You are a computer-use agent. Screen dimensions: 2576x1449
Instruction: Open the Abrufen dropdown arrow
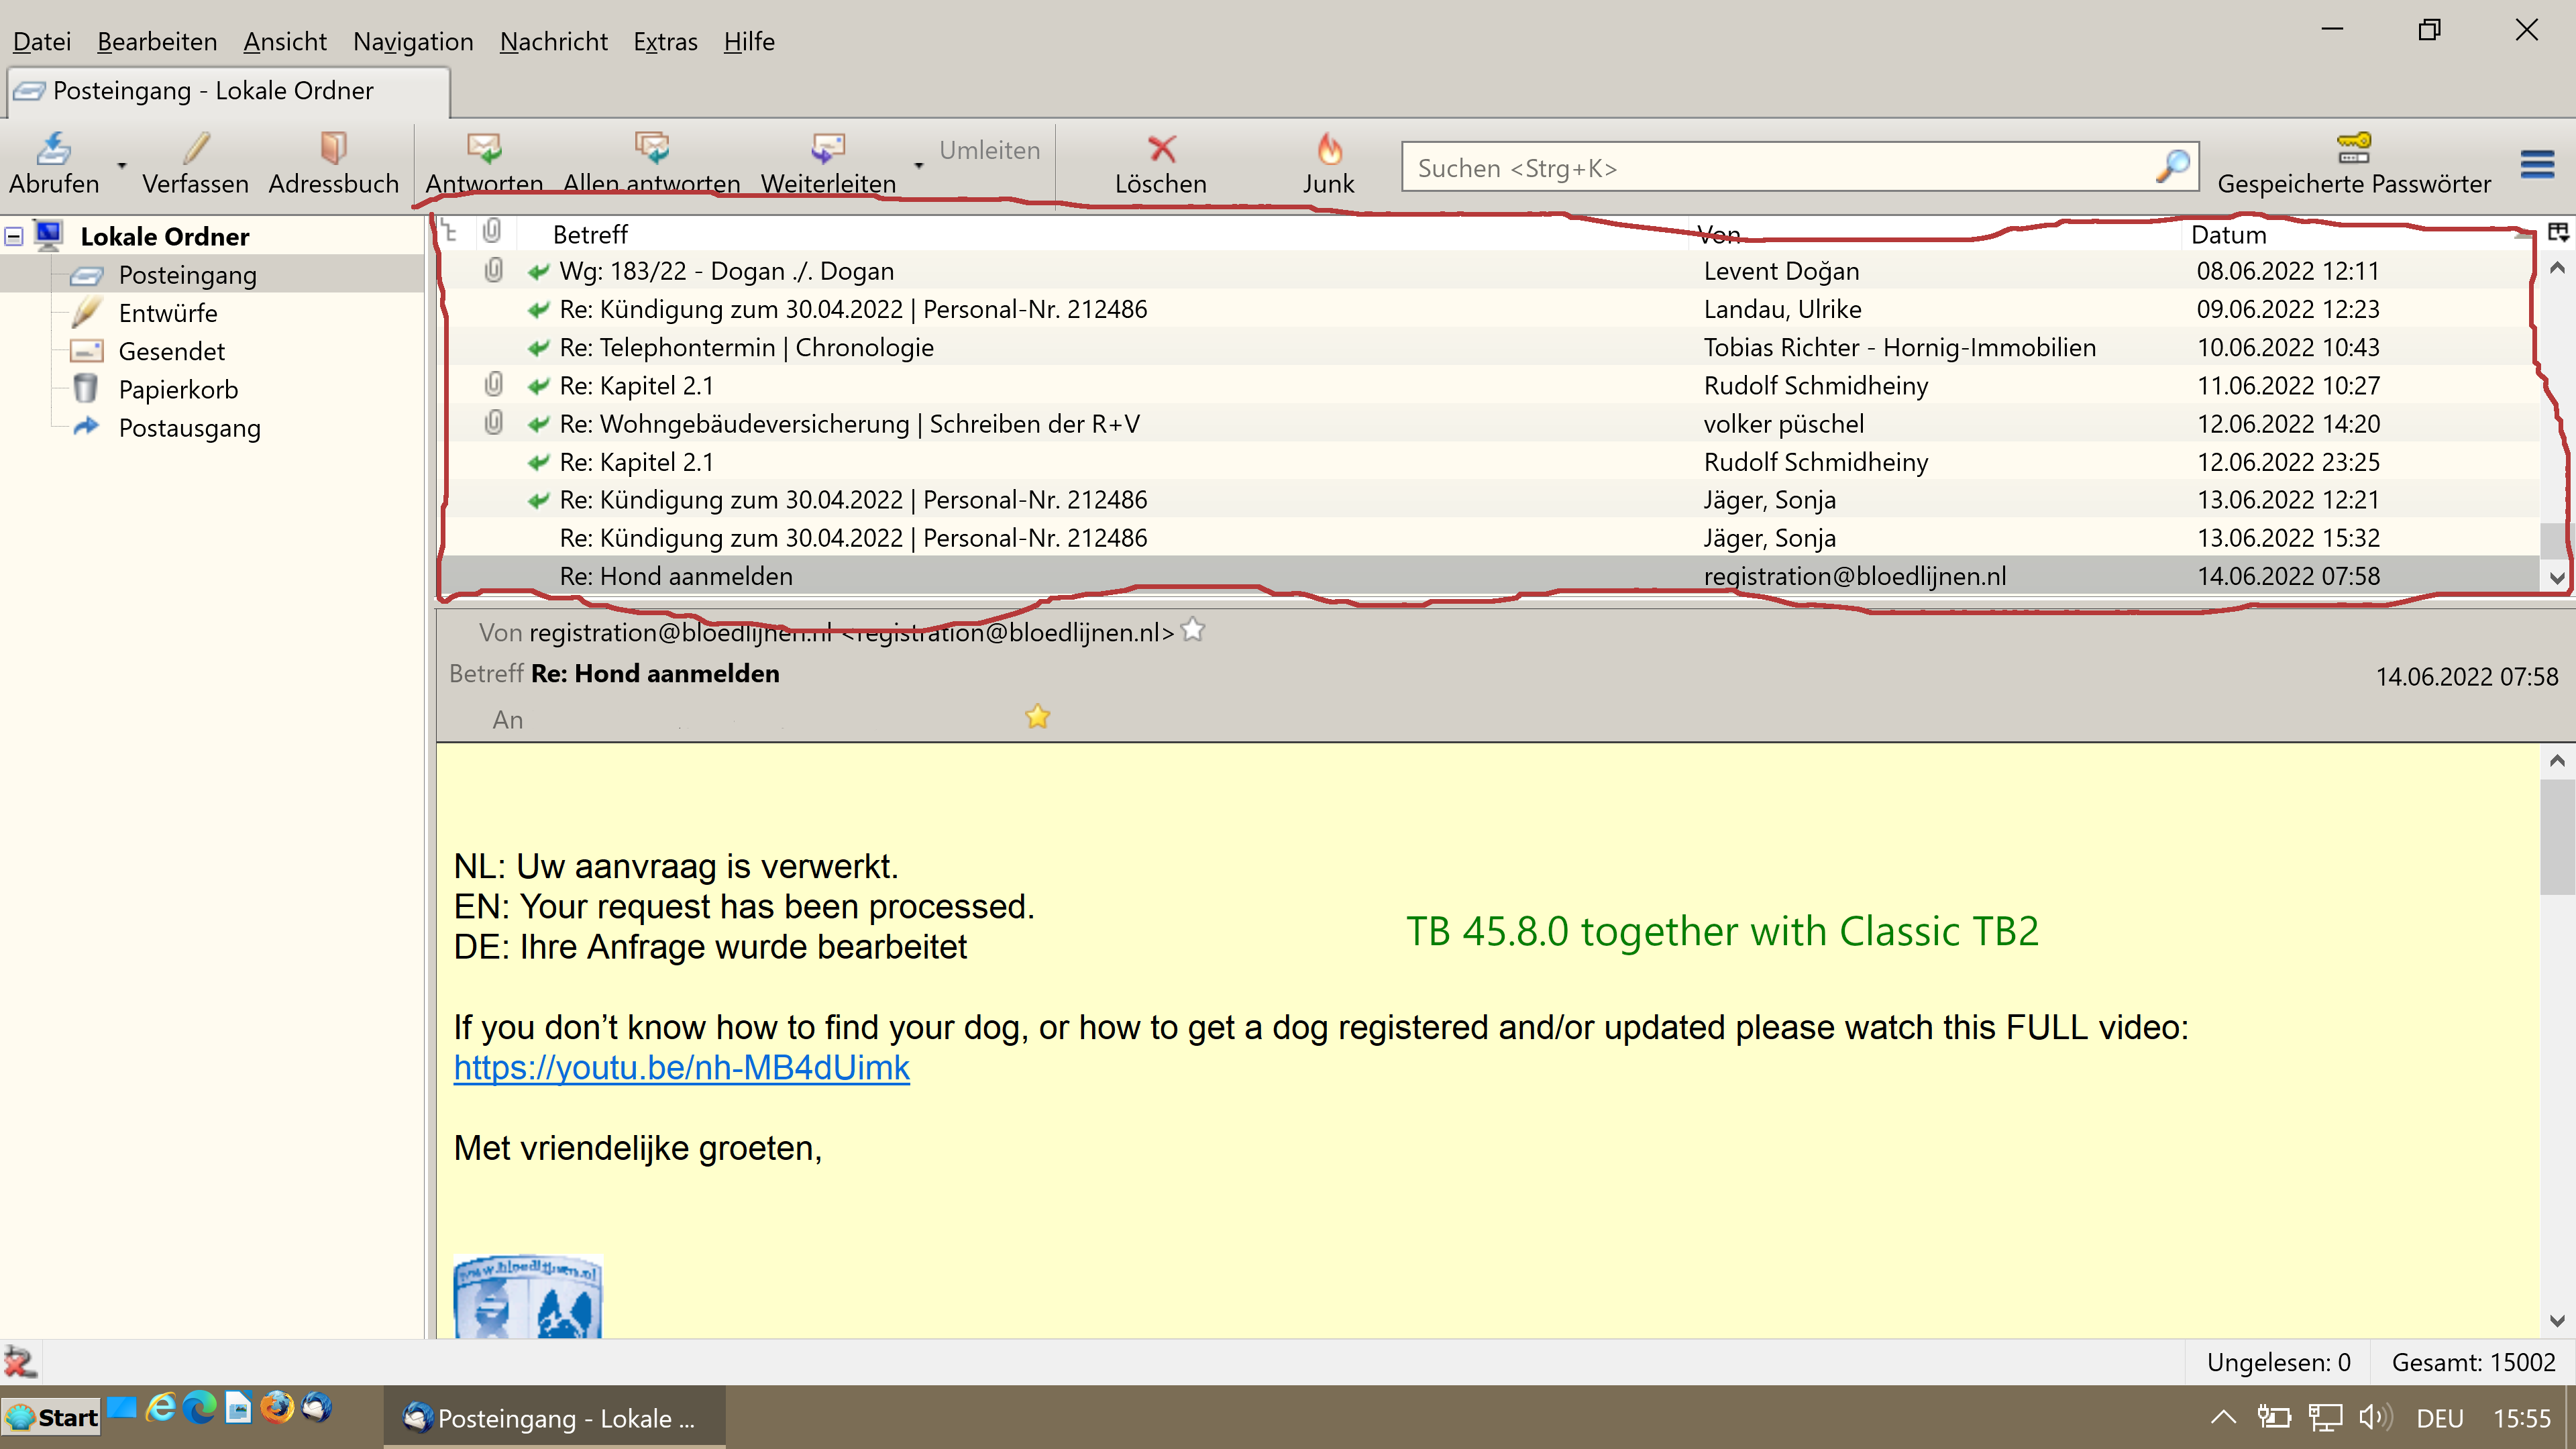[x=122, y=165]
